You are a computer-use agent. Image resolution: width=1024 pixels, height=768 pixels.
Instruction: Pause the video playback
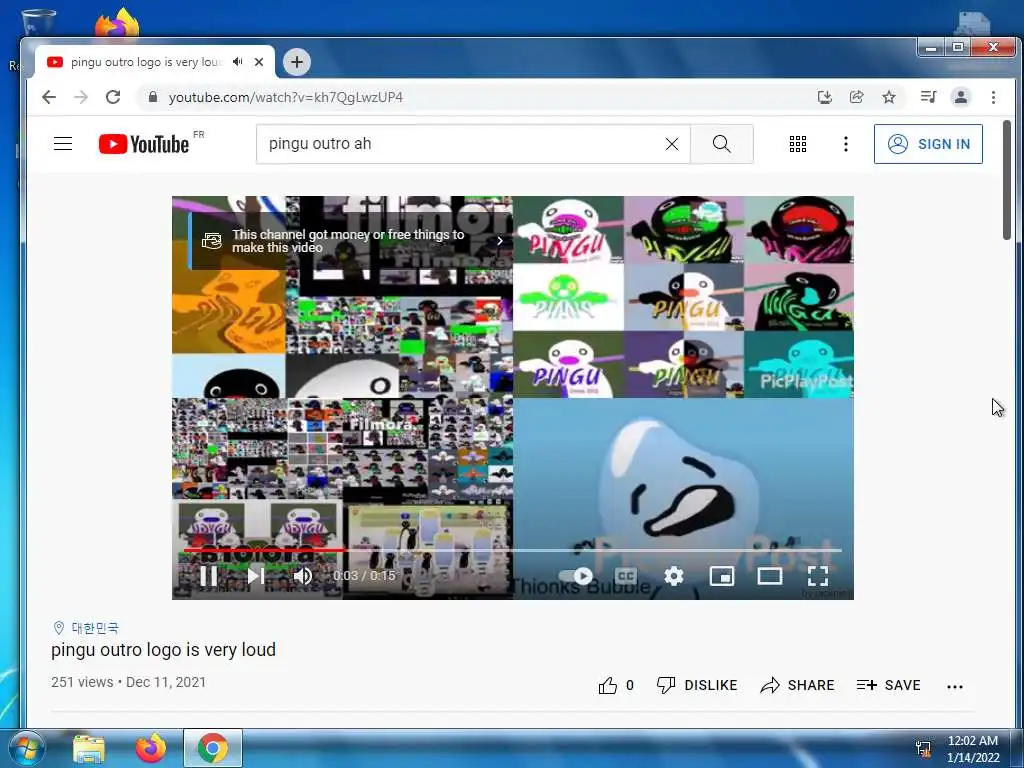(x=209, y=576)
